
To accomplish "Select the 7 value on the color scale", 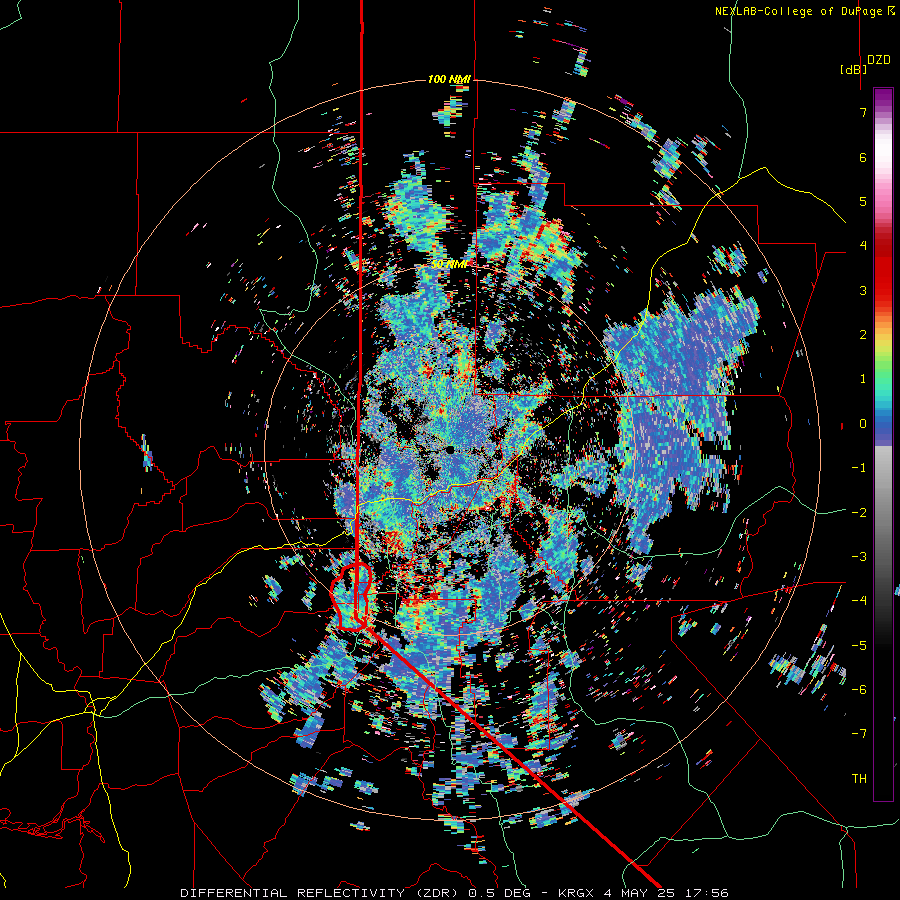I will pyautogui.click(x=863, y=112).
